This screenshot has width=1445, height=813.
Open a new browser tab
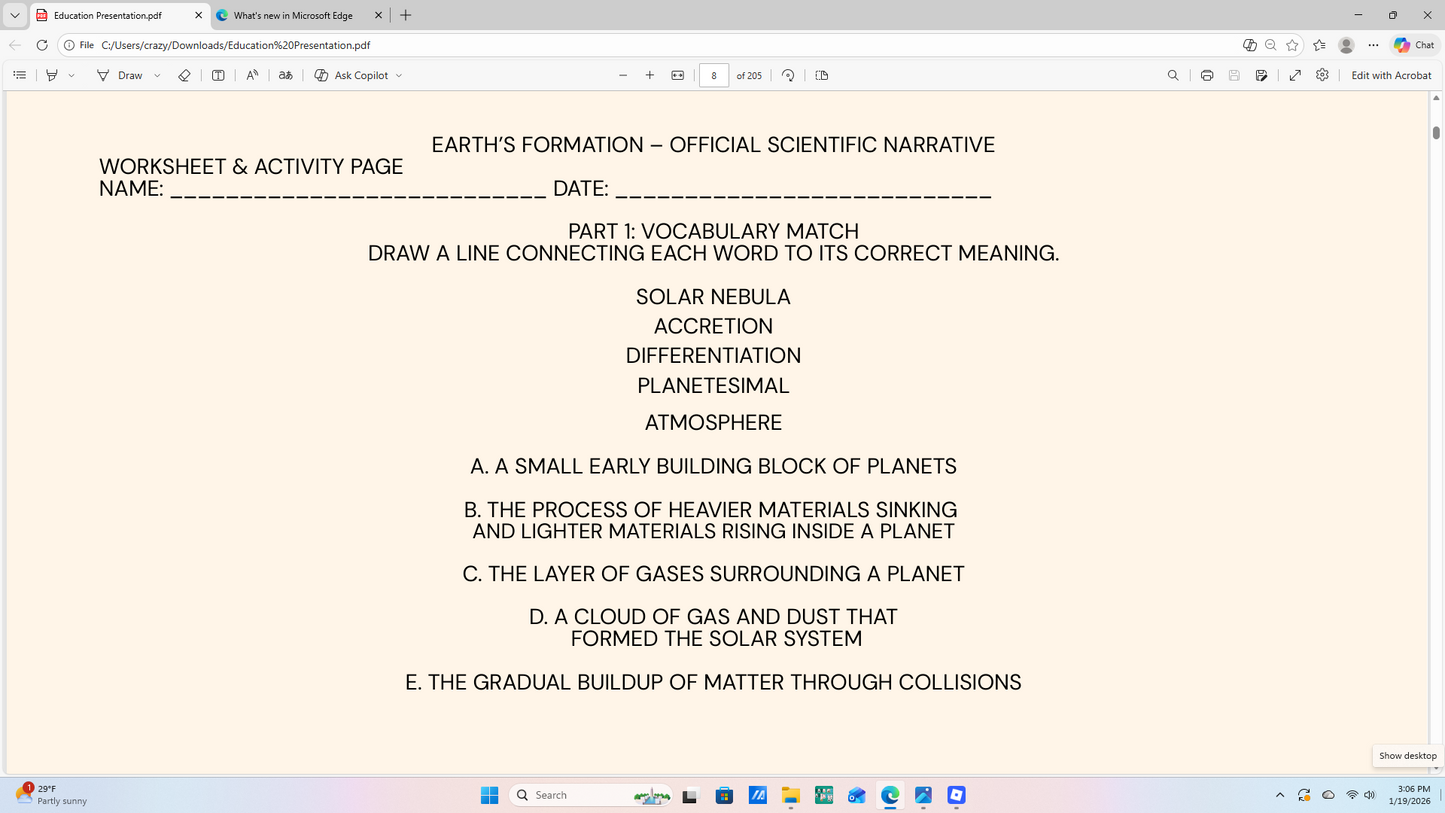[405, 15]
